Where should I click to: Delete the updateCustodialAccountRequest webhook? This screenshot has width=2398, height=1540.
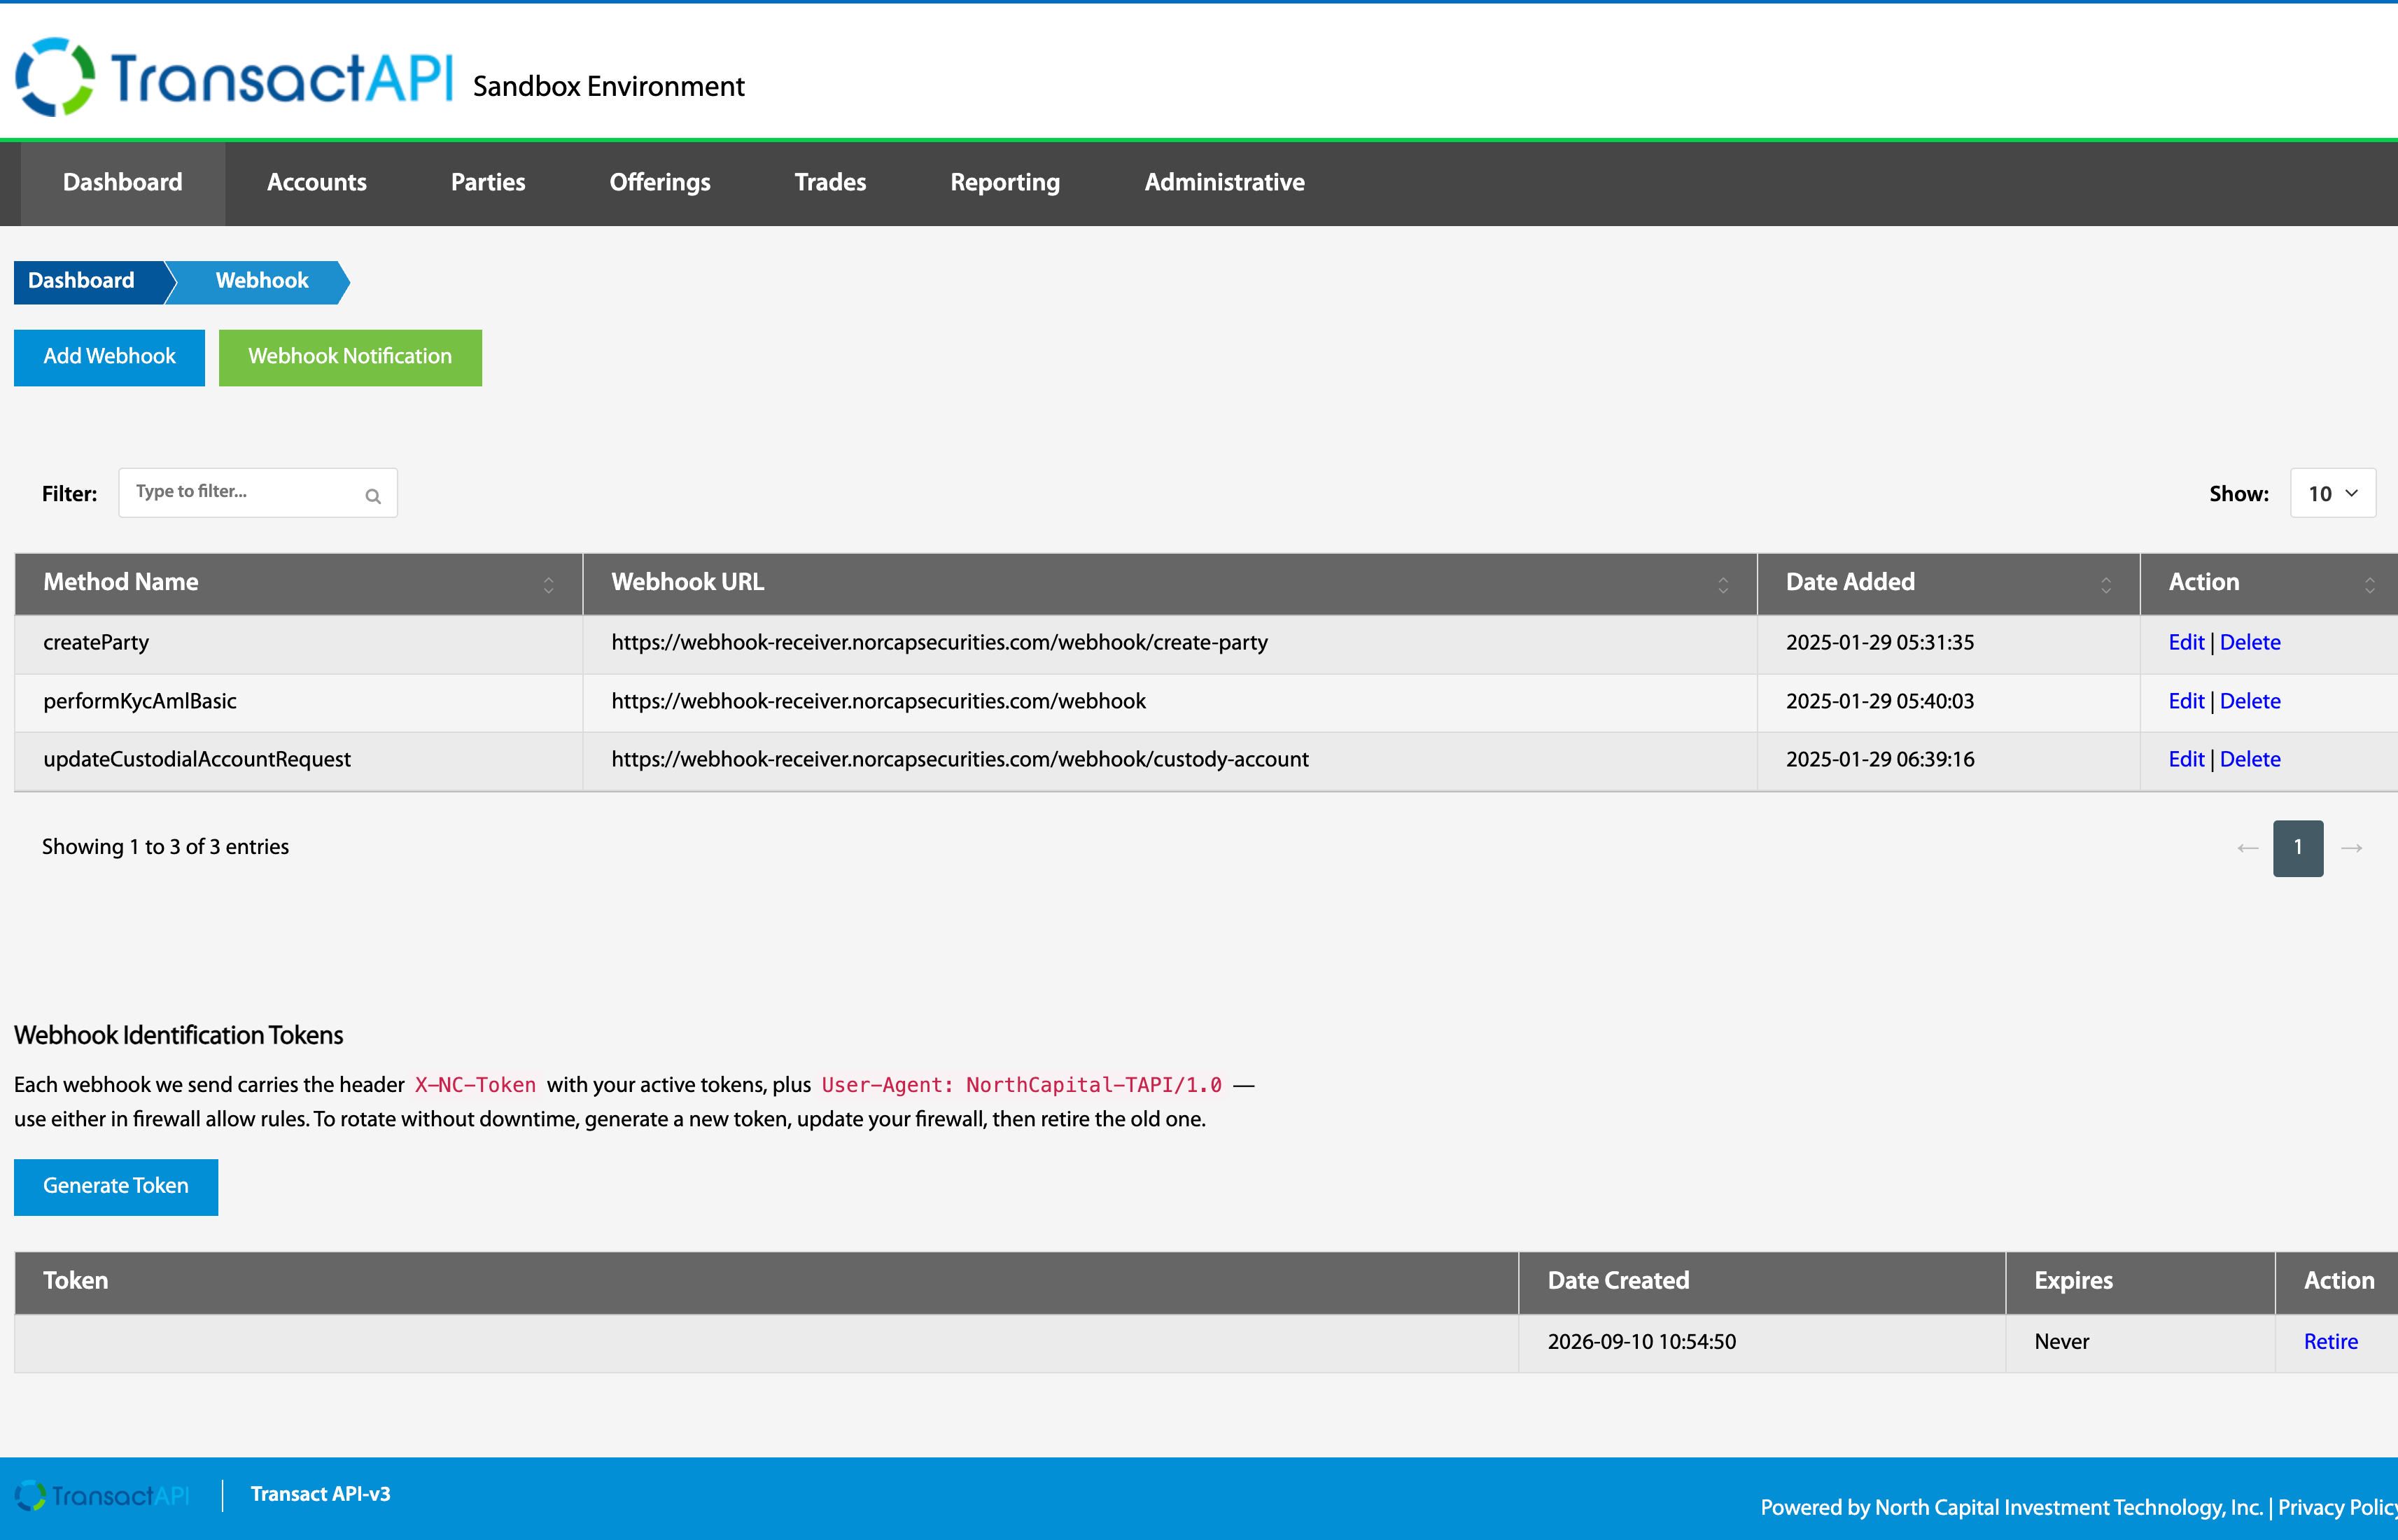click(x=2250, y=760)
